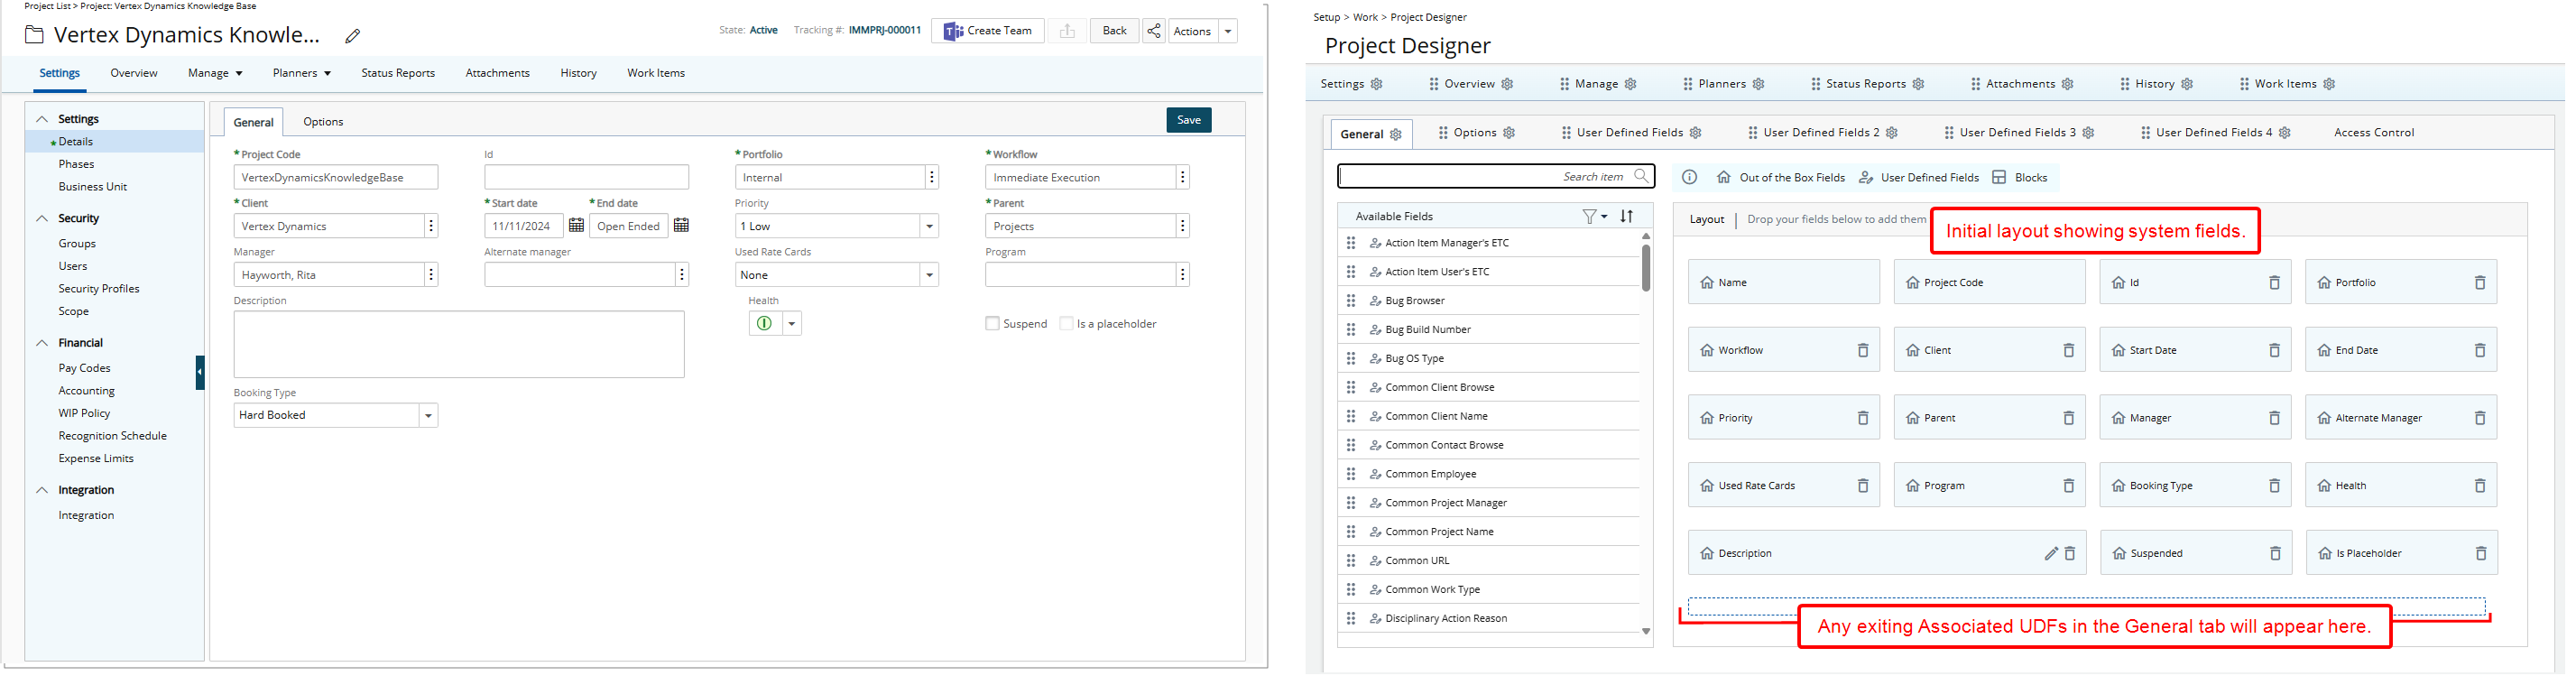
Task: Check the Suspend checkbox
Action: point(992,324)
